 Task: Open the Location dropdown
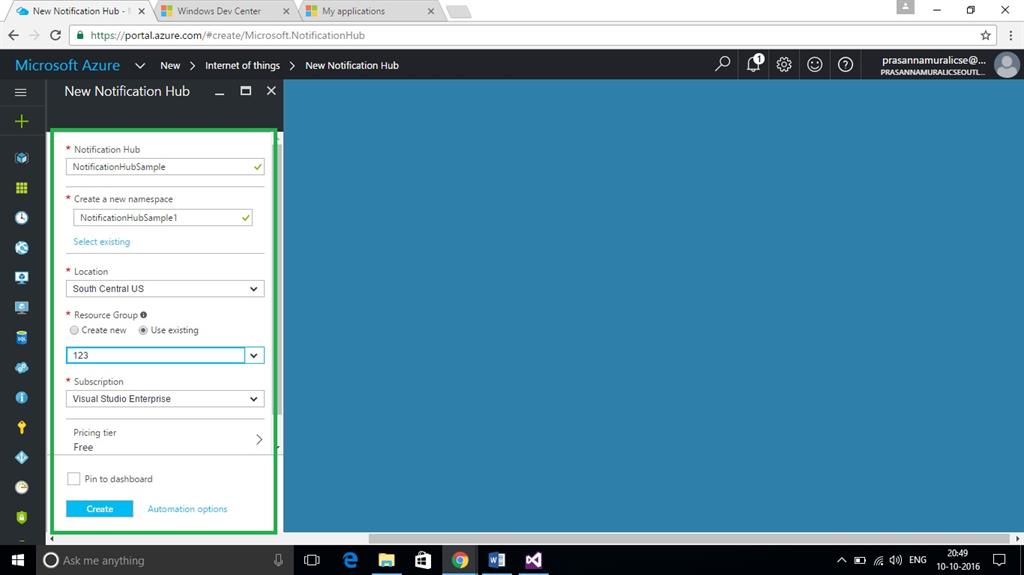point(165,289)
